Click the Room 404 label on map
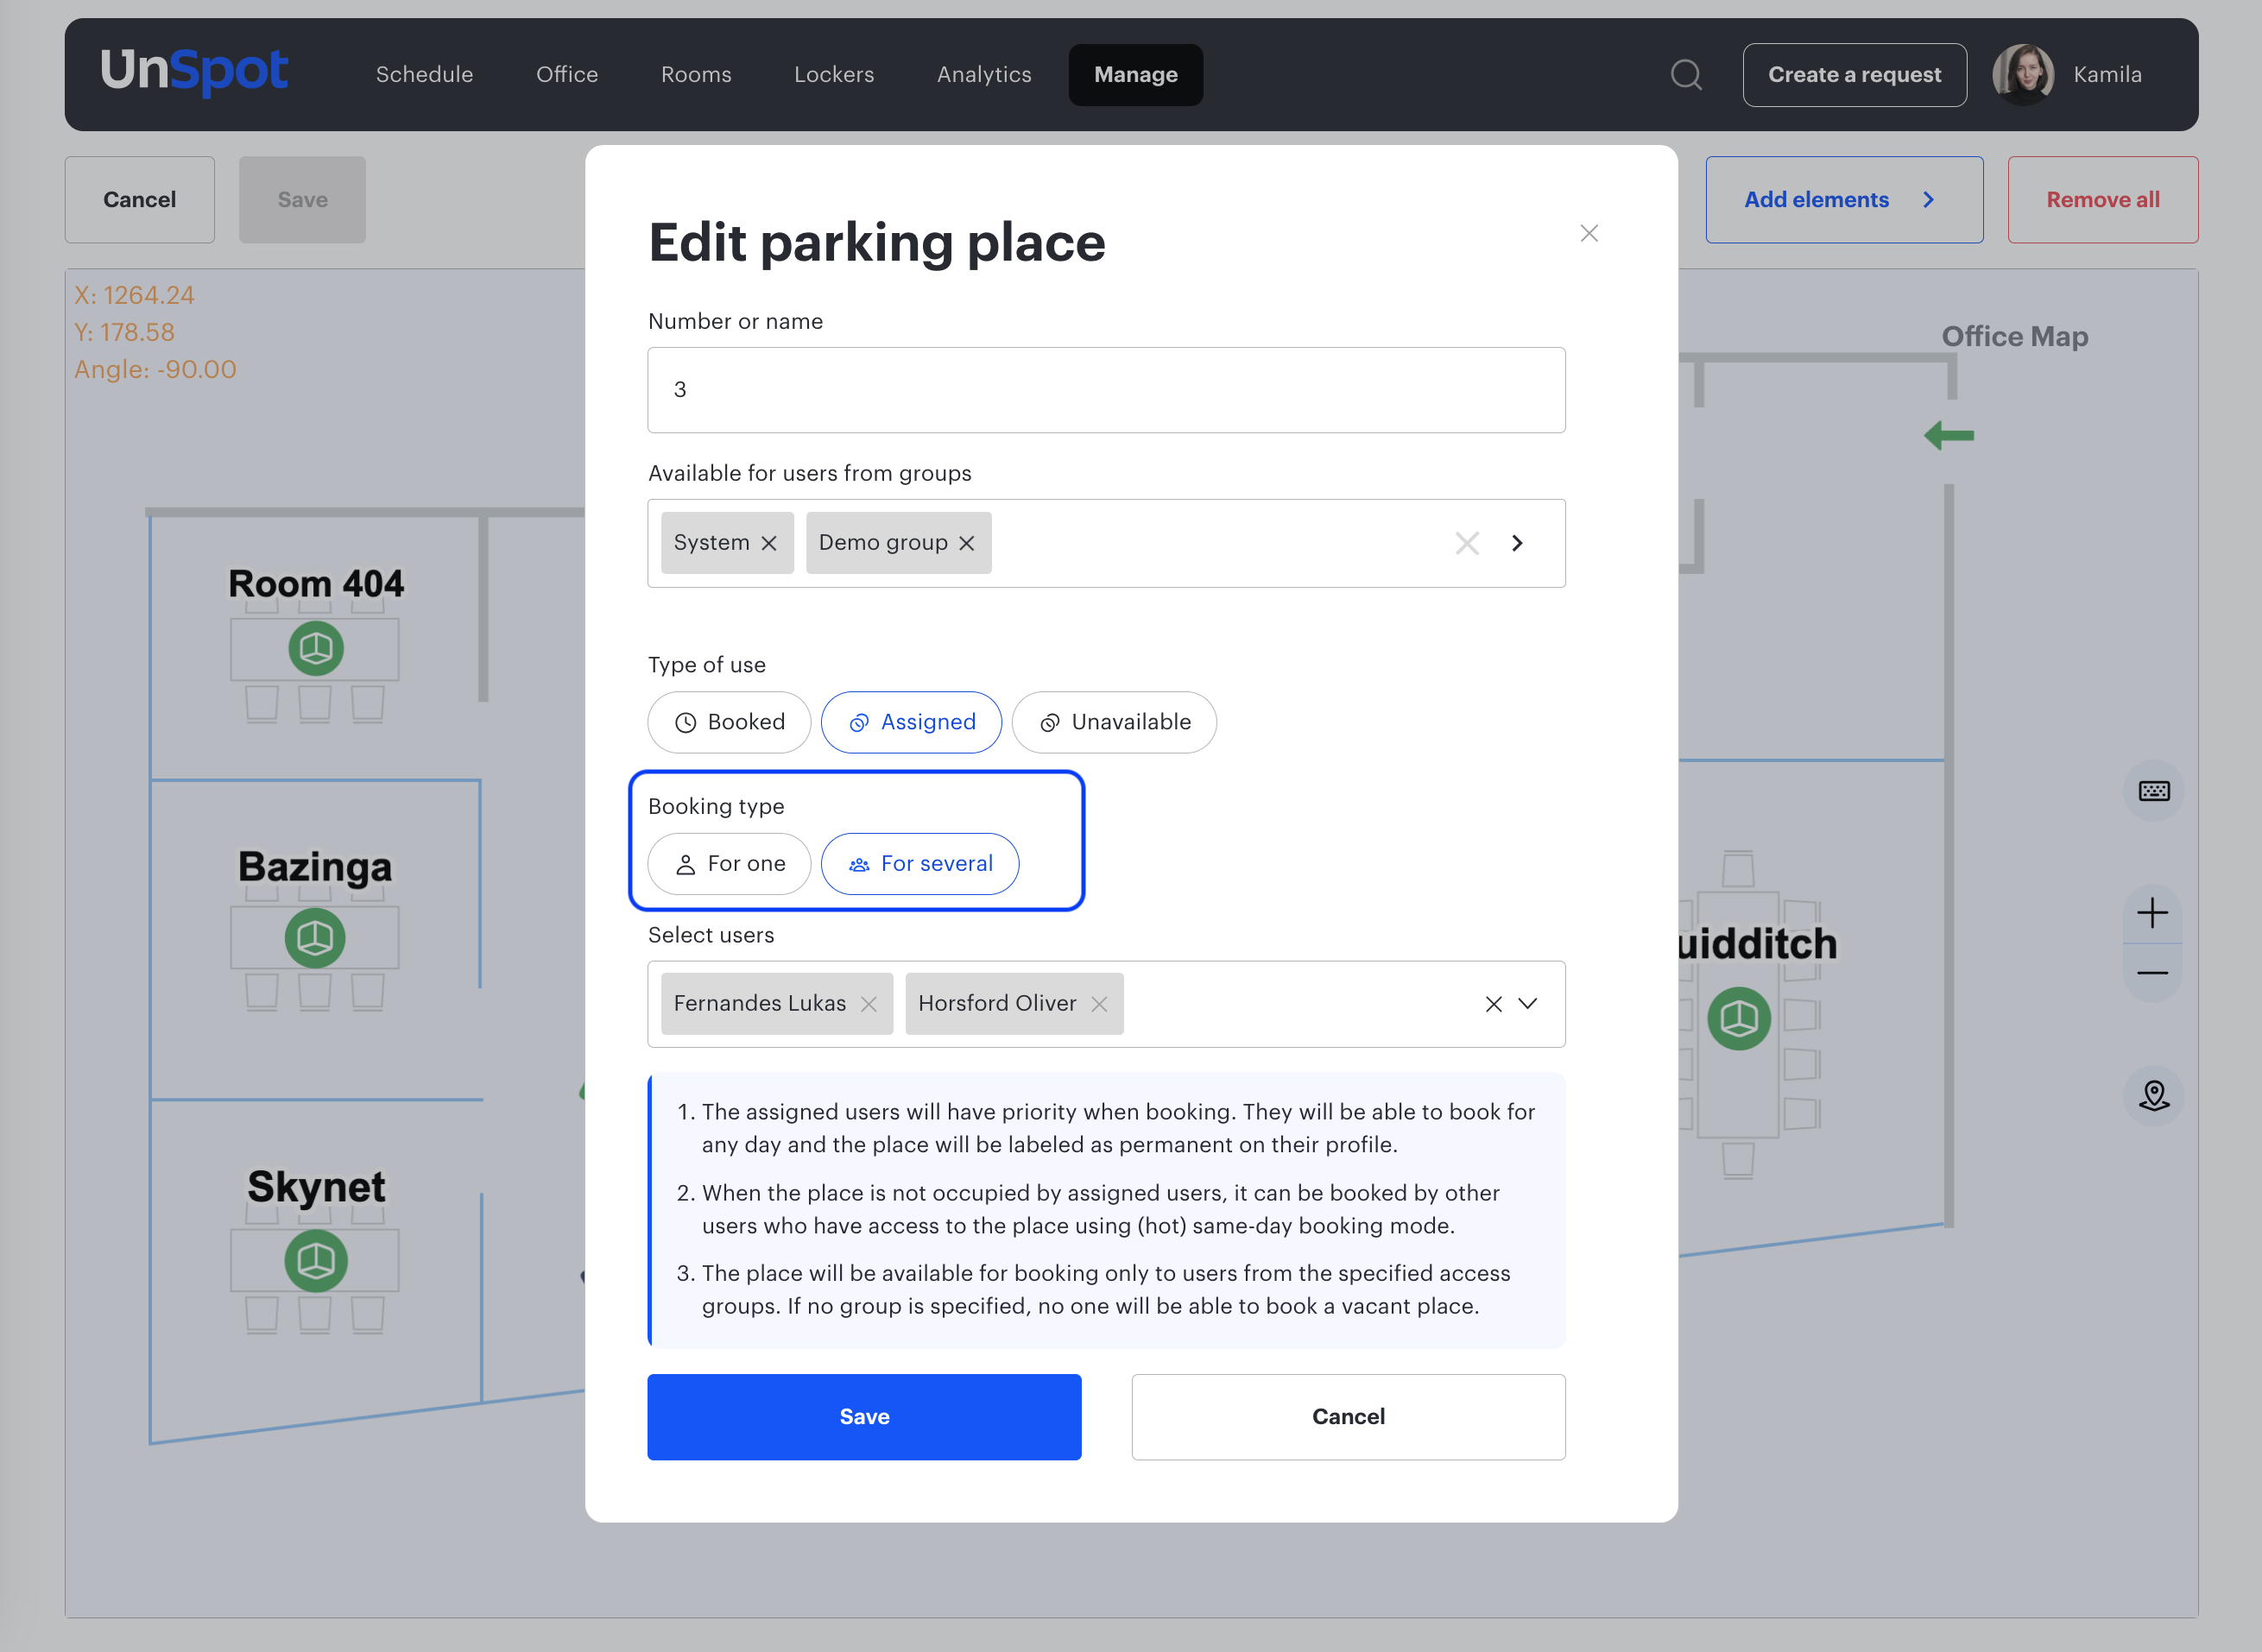2262x1652 pixels. coord(316,583)
